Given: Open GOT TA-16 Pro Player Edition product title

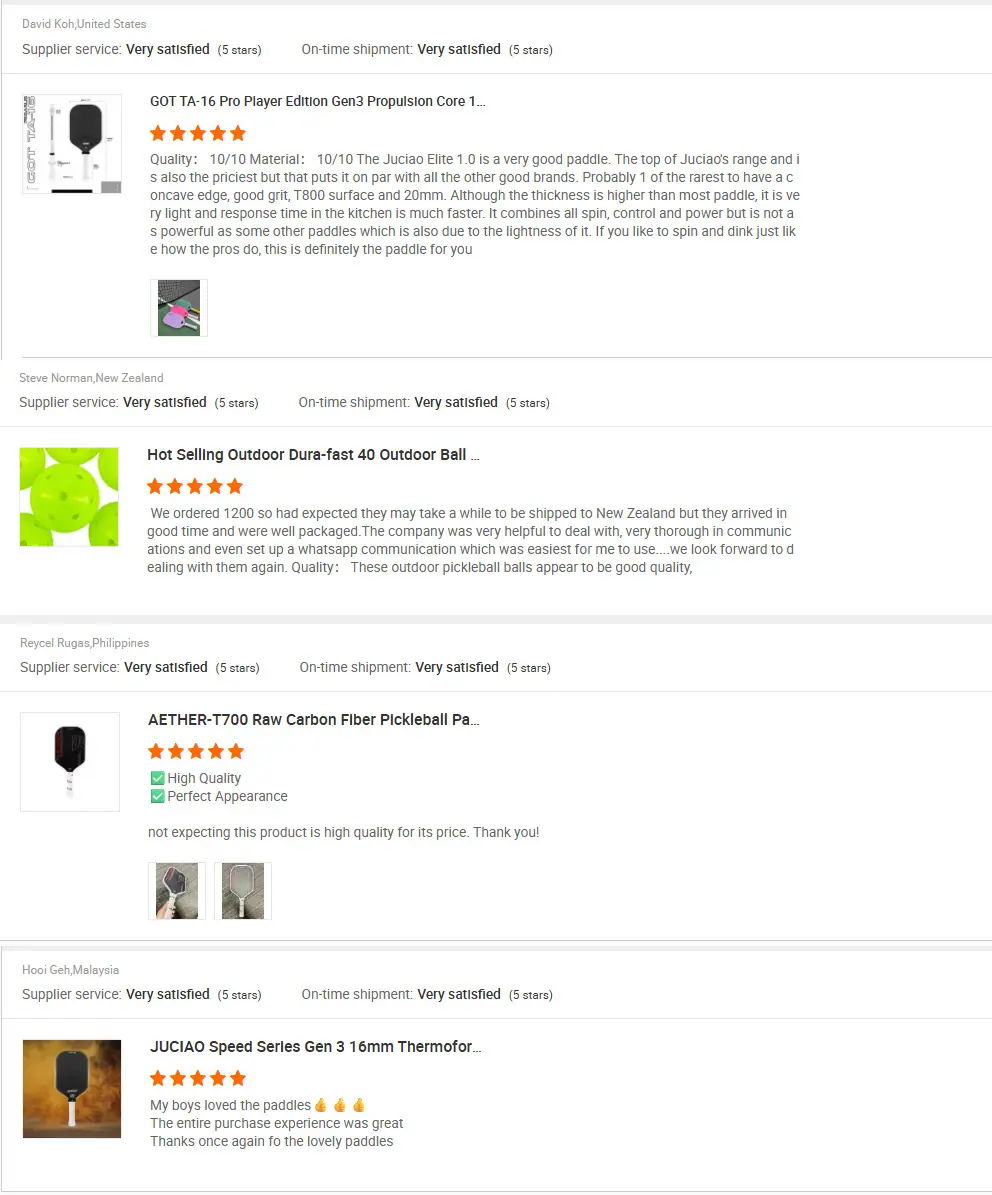Looking at the screenshot, I should (317, 101).
